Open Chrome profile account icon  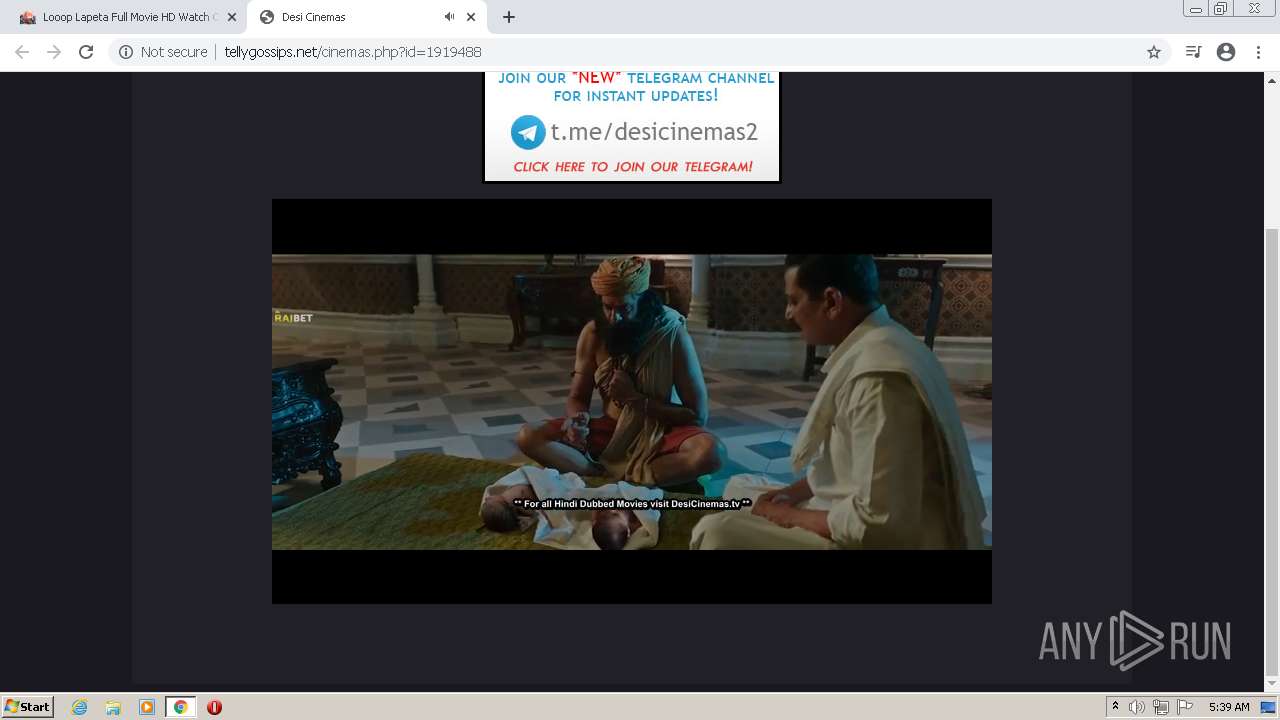coord(1226,52)
